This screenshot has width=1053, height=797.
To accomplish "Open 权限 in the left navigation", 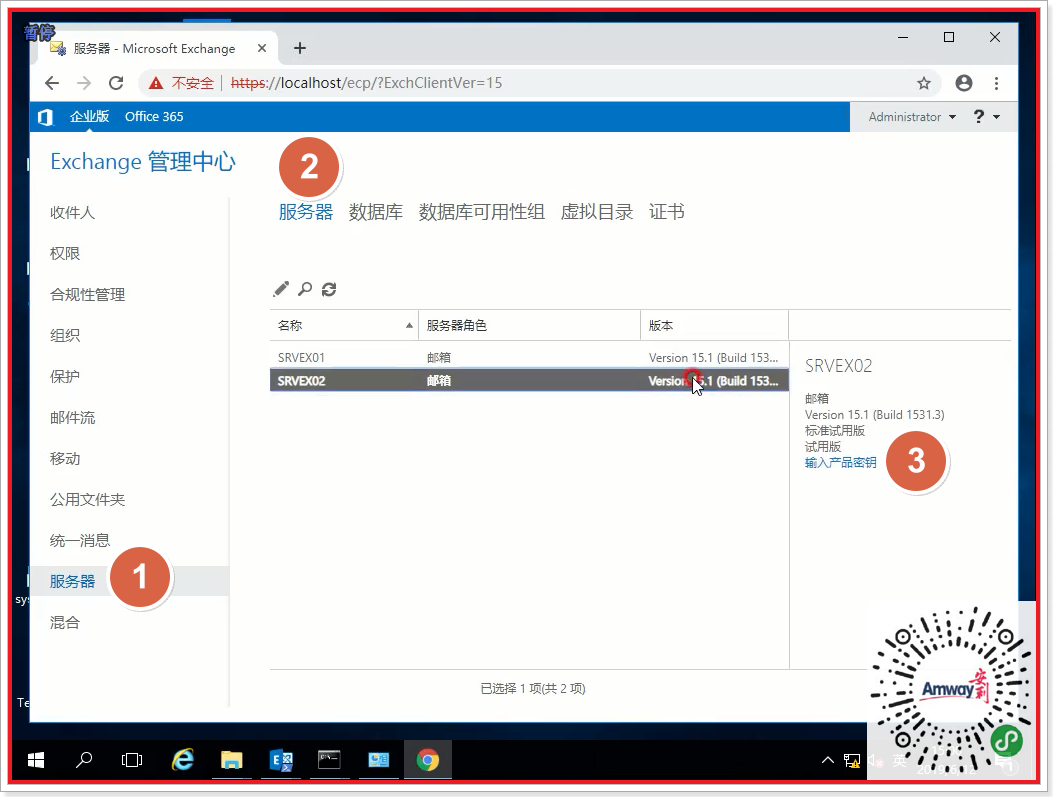I will point(65,254).
